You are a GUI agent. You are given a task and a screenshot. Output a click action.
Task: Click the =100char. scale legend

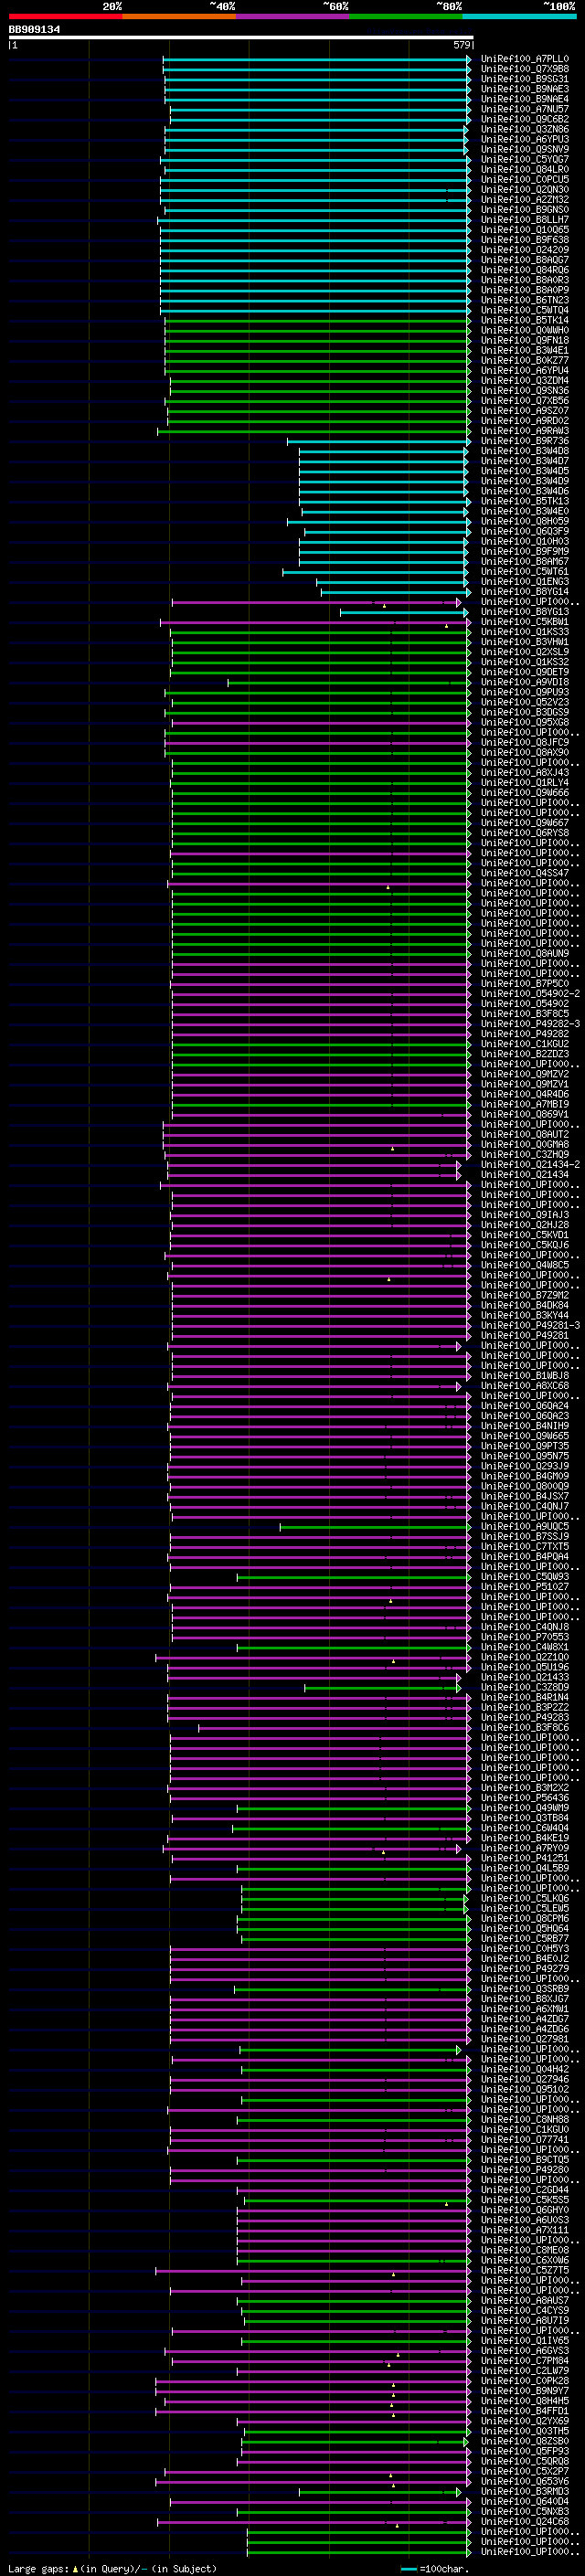[433, 2569]
